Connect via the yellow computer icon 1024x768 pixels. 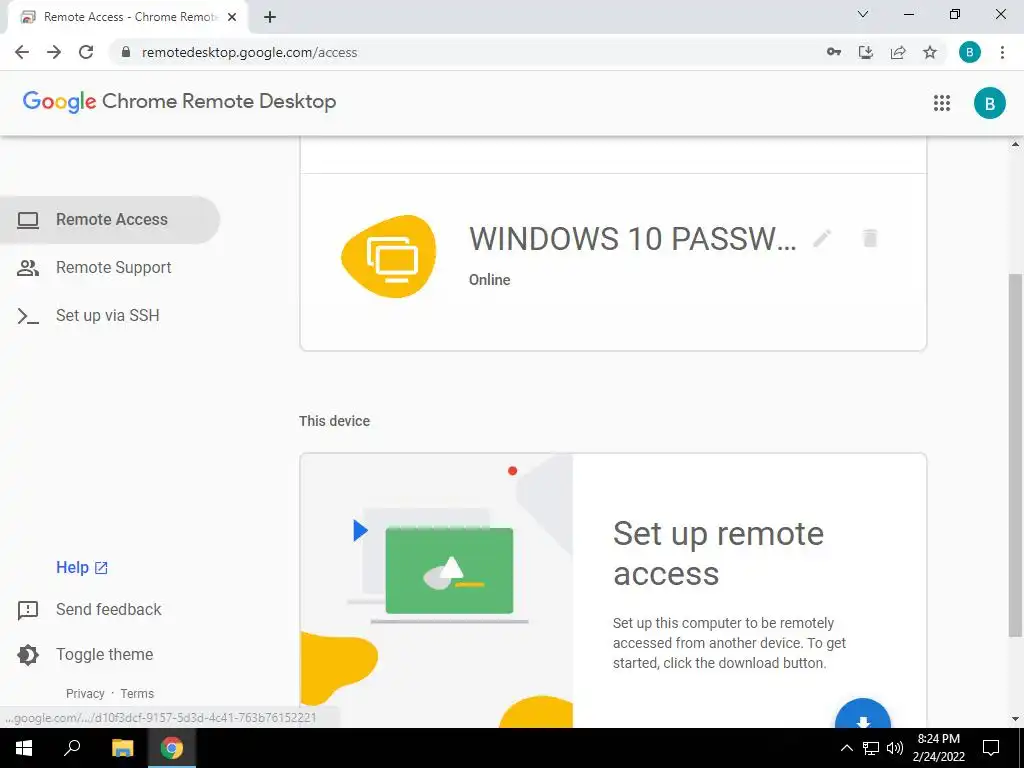(389, 256)
